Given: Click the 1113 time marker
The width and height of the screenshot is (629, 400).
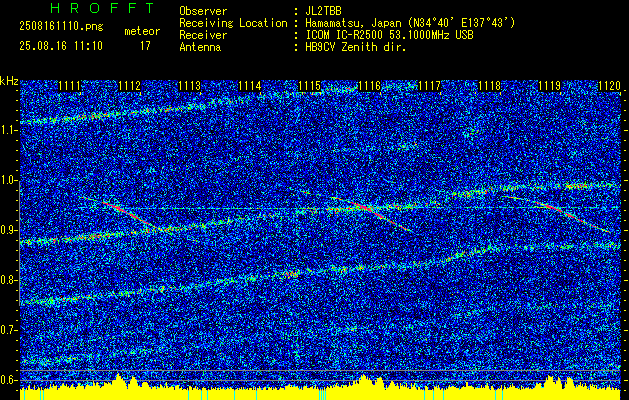Looking at the screenshot, I should pos(189,86).
